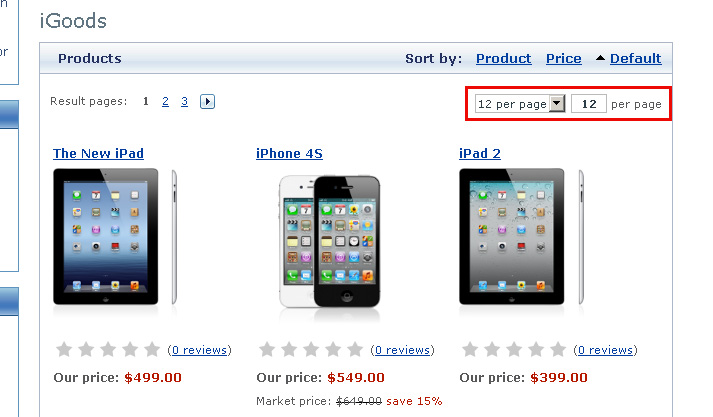Click the next results page arrow icon
This screenshot has height=417, width=713.
click(x=207, y=101)
